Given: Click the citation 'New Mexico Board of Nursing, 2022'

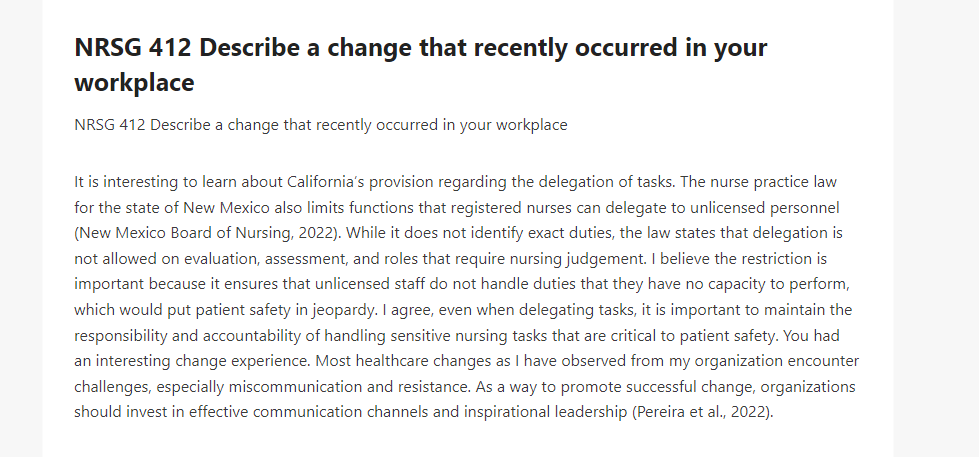Looking at the screenshot, I should [x=207, y=233].
